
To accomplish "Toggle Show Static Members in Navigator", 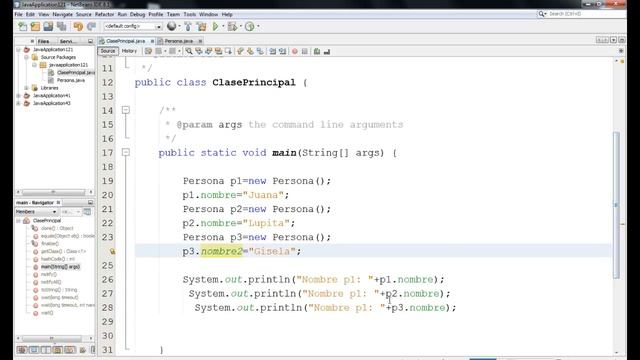I will point(46,350).
